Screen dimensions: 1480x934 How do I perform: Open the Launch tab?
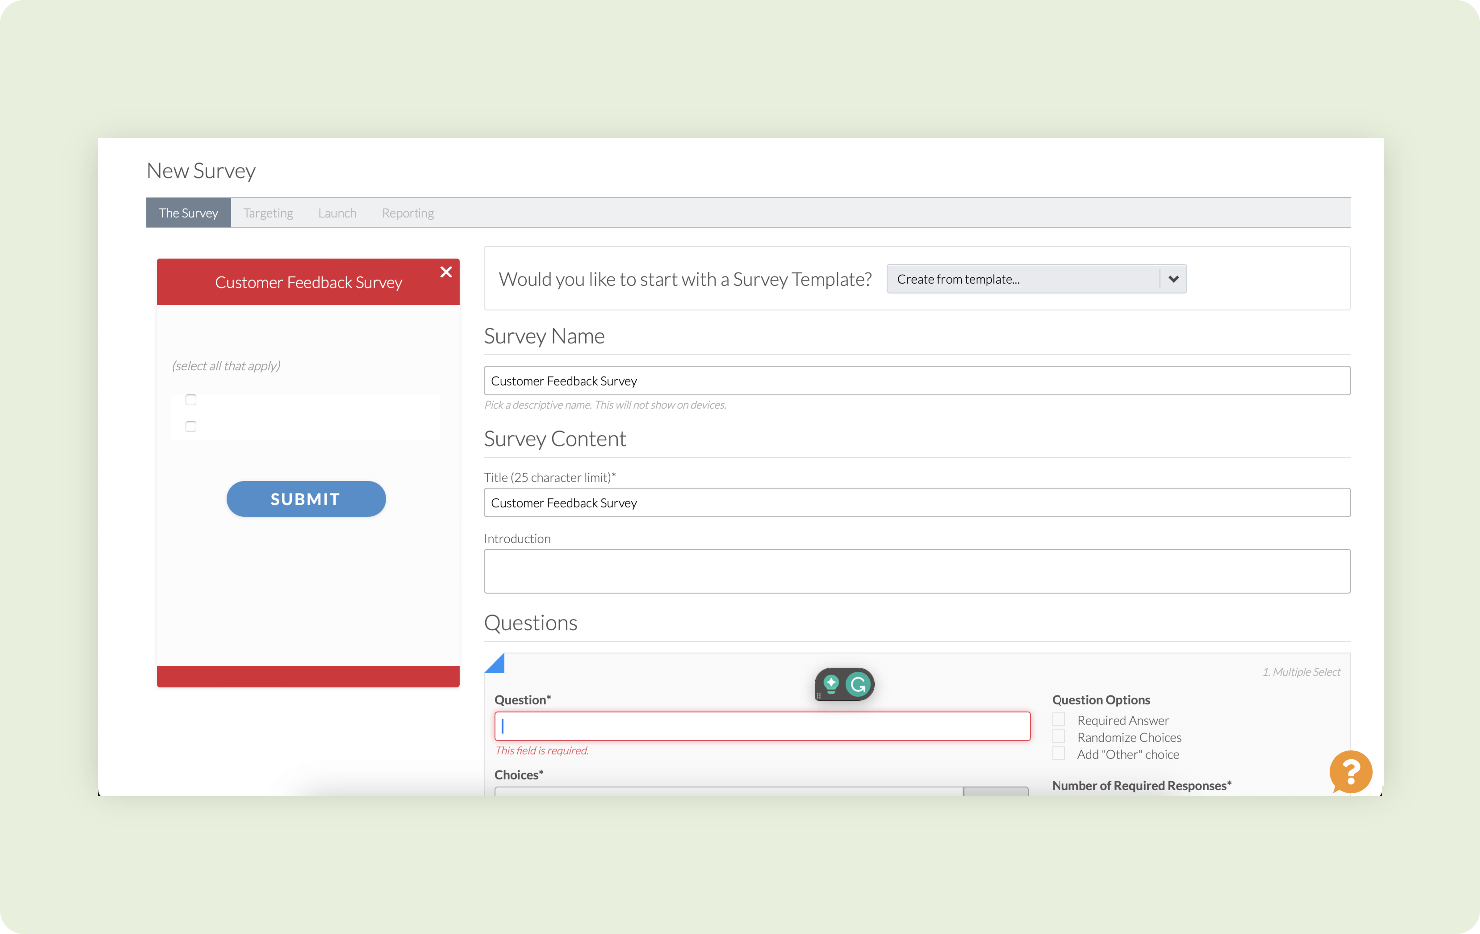(x=337, y=213)
